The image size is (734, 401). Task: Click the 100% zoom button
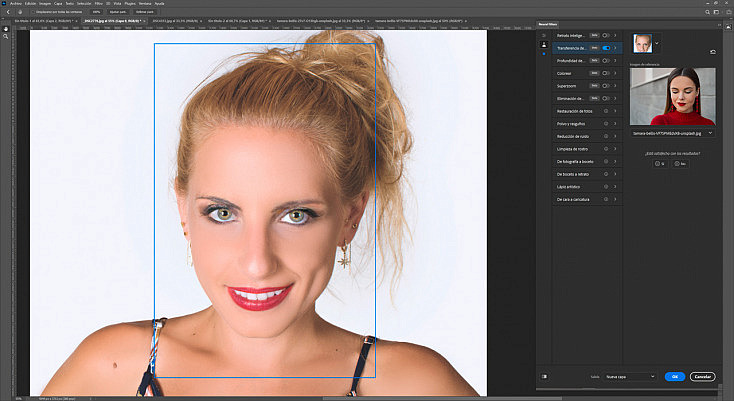(96, 12)
